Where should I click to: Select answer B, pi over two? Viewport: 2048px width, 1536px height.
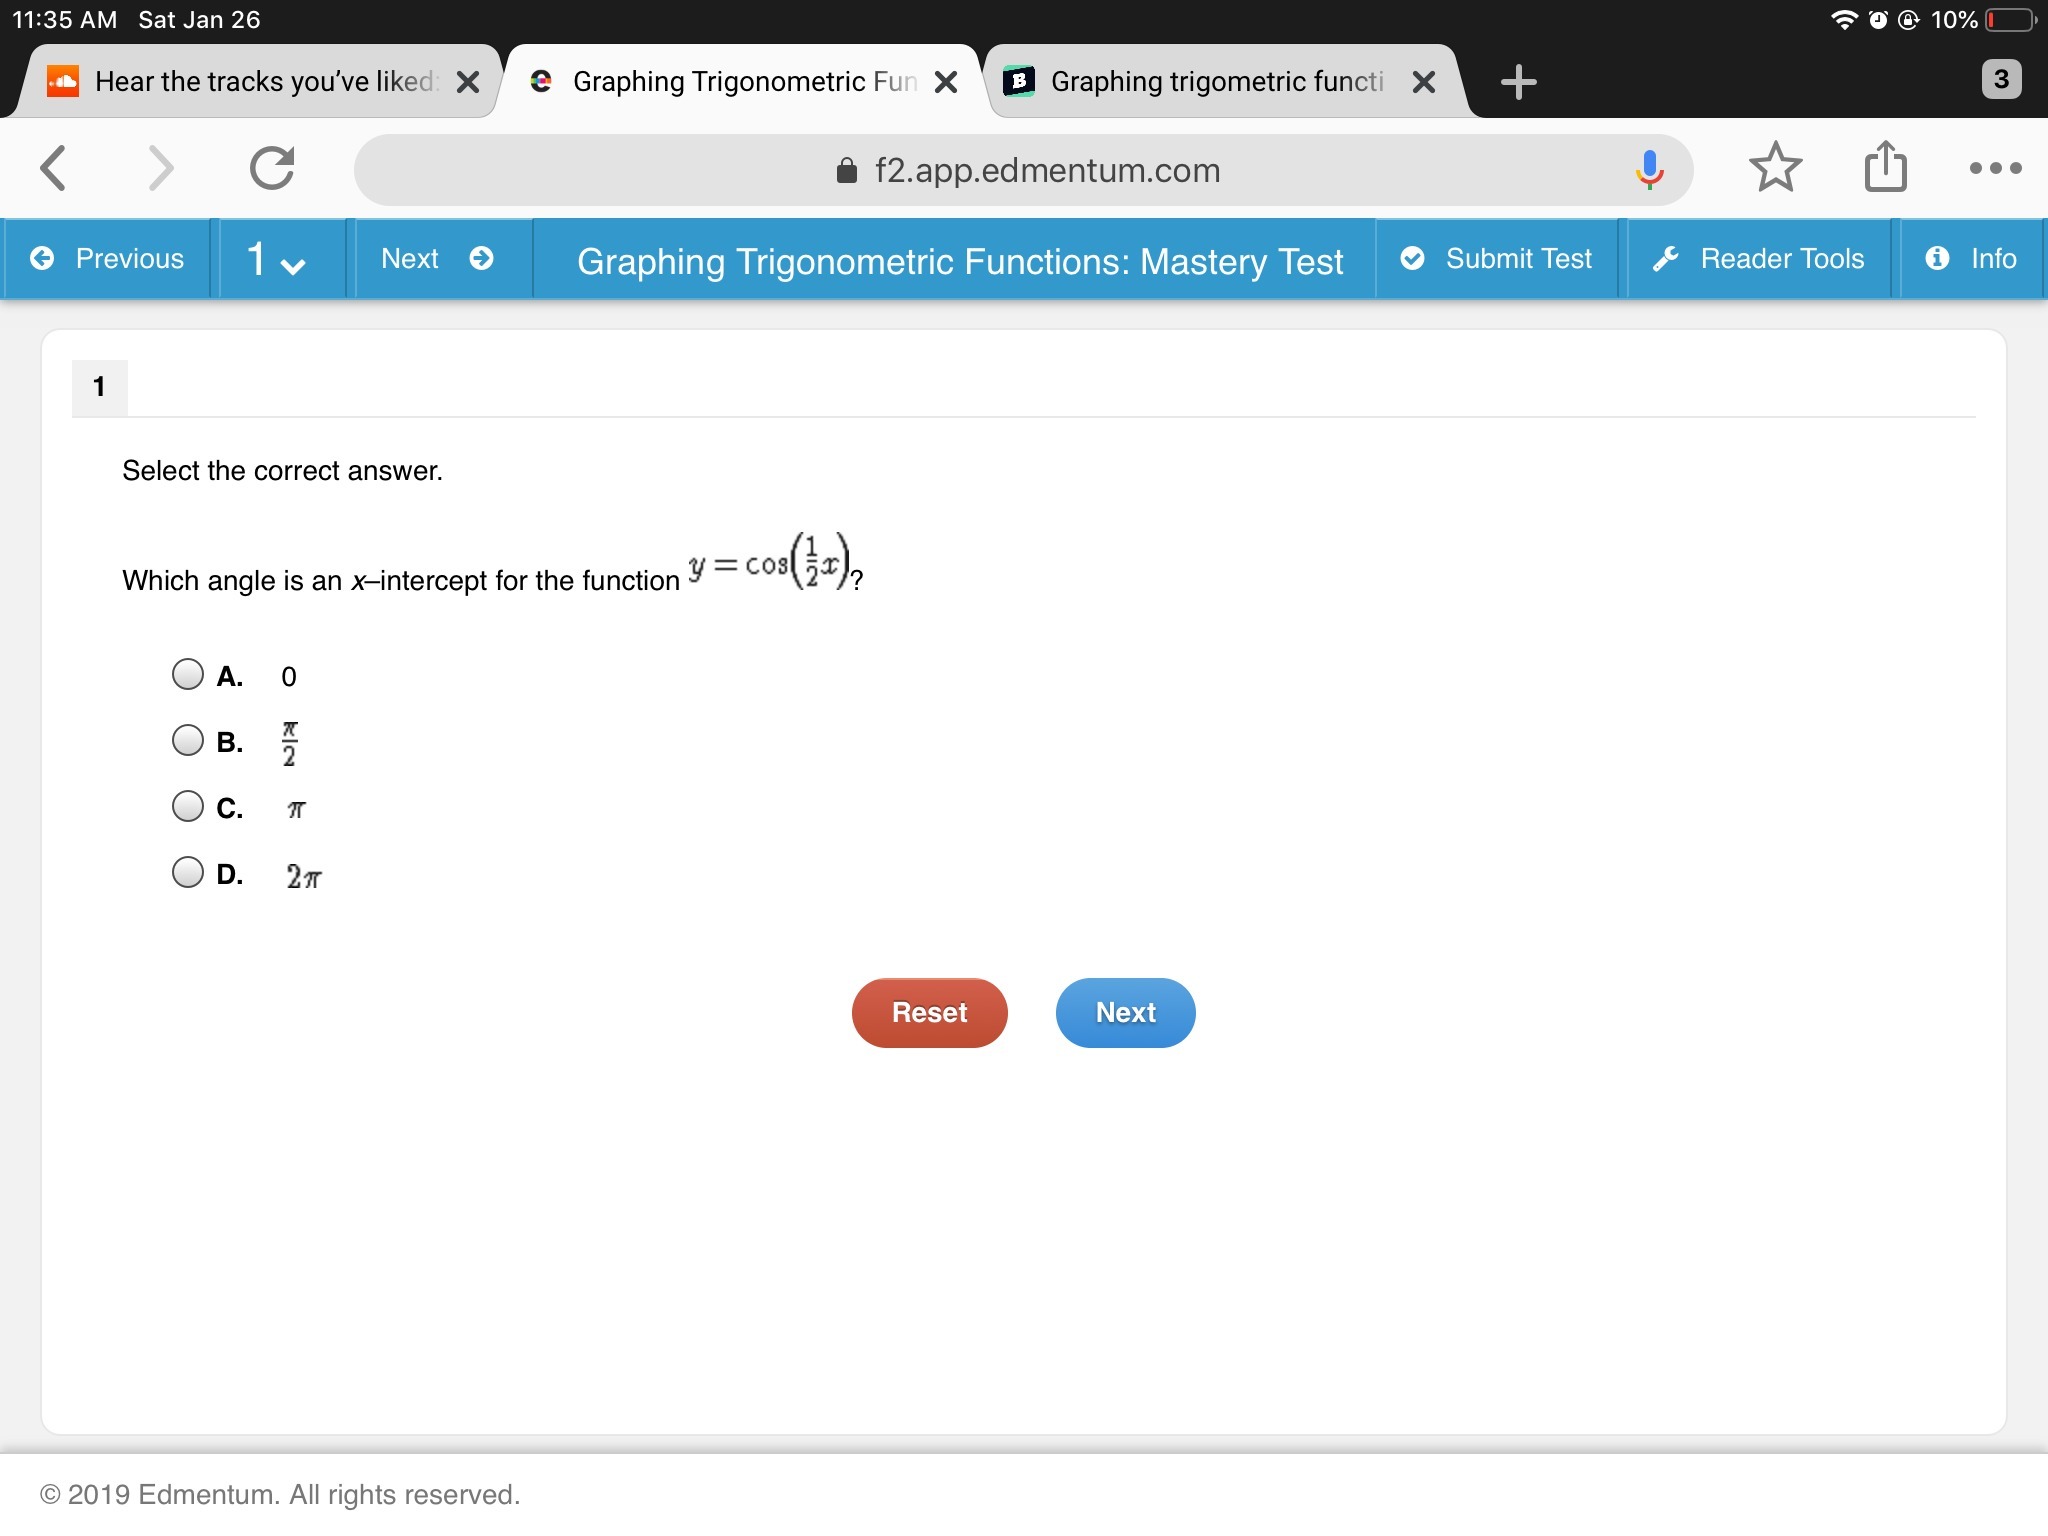click(188, 741)
